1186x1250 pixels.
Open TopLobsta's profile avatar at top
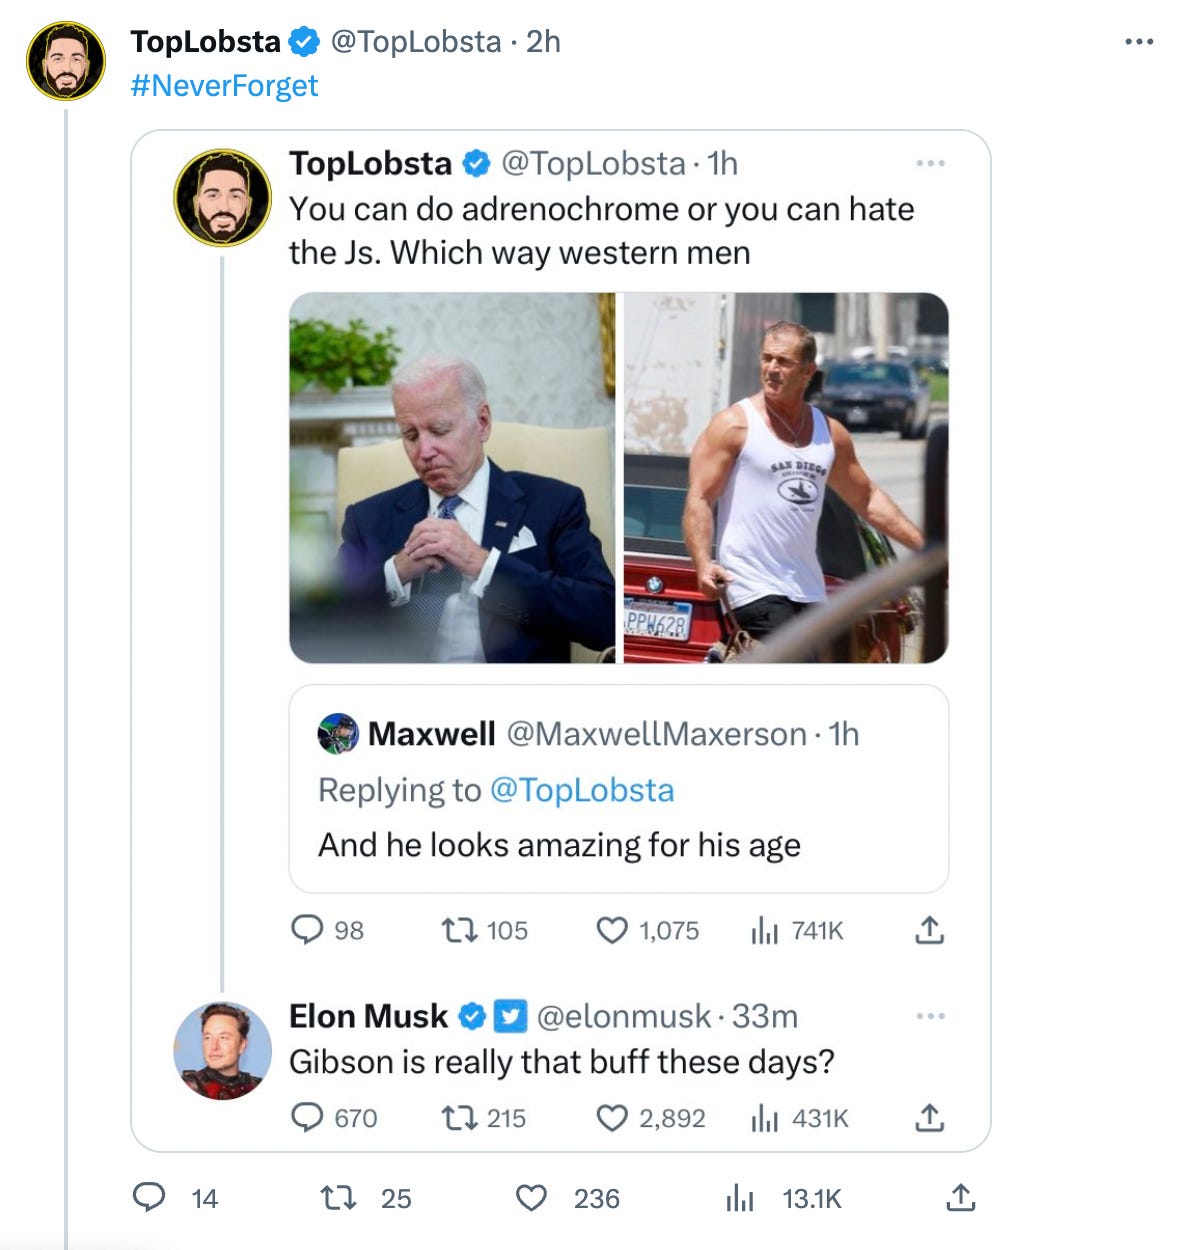pyautogui.click(x=66, y=62)
